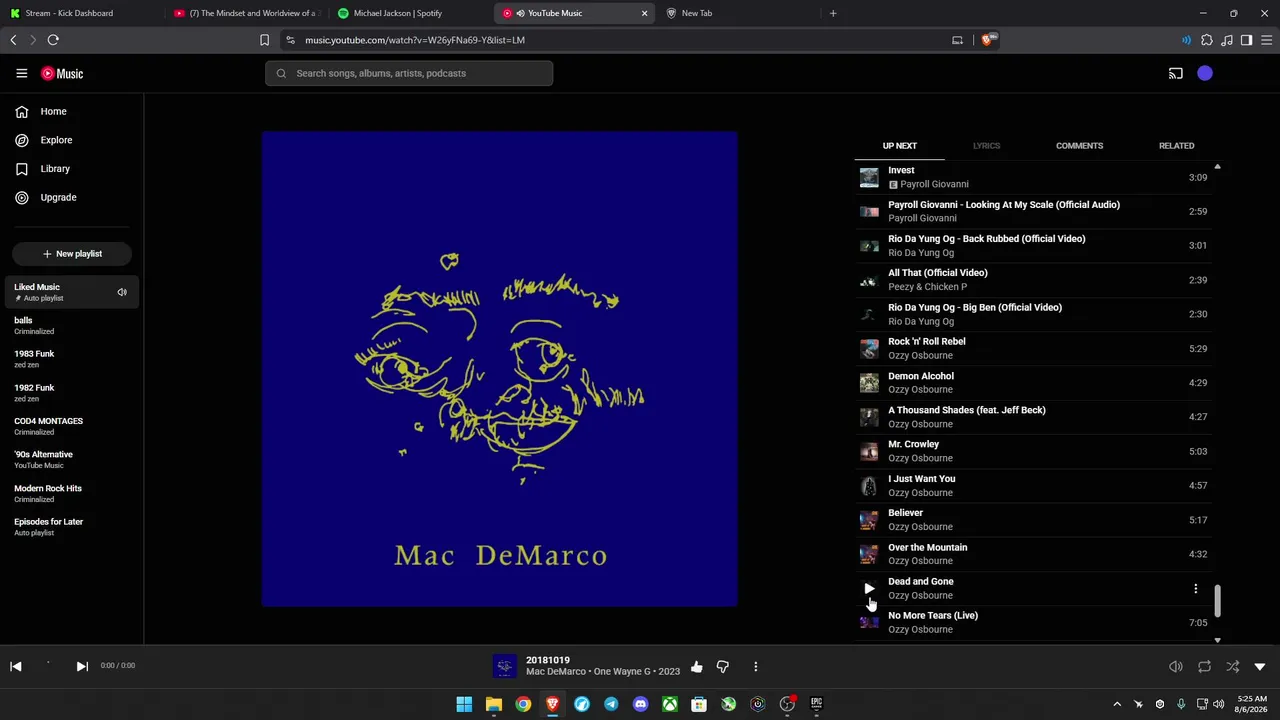Open the three-dot menu for Dead and Gone
1280x720 pixels.
tap(1195, 589)
